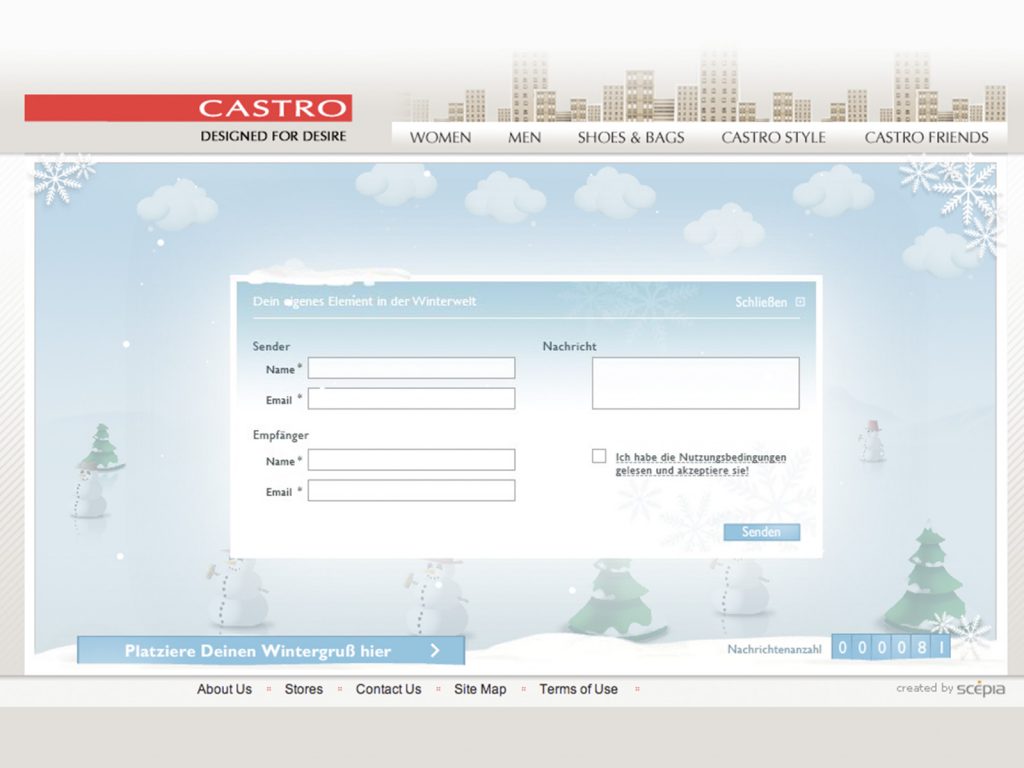Click the scepia creator logo
The width and height of the screenshot is (1024, 768).
(x=981, y=688)
